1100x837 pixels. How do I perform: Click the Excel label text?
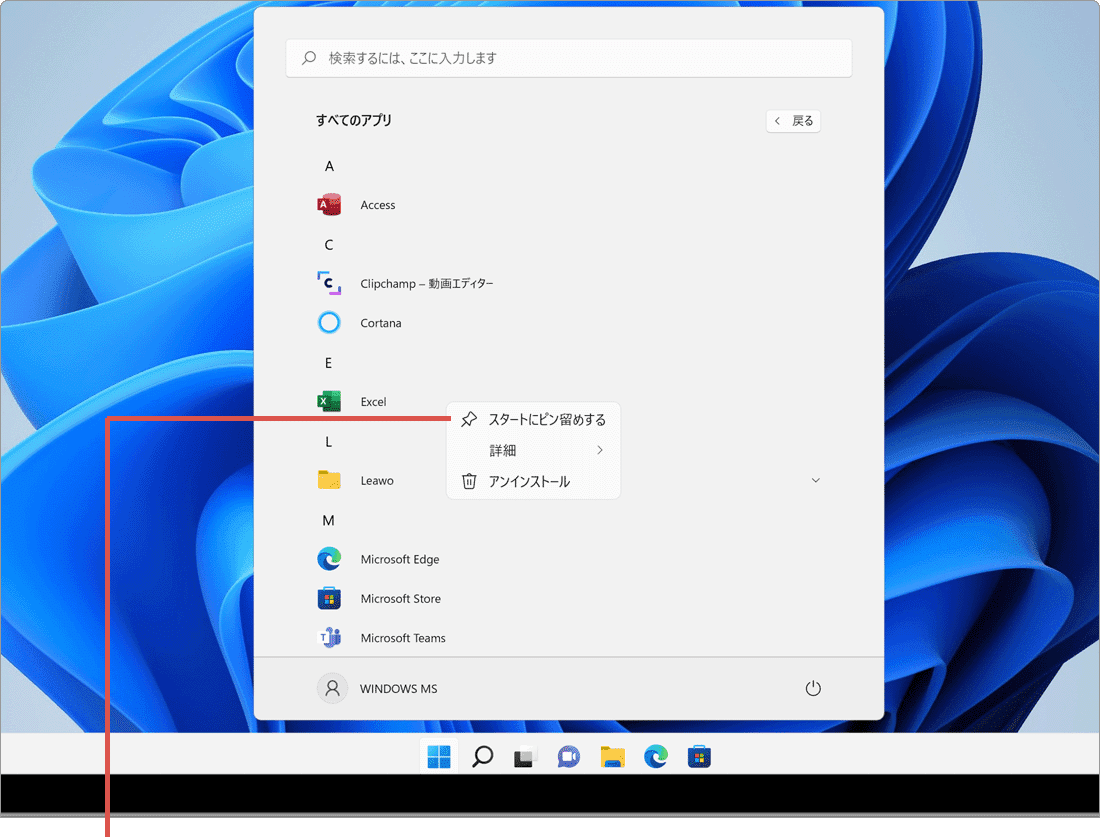tap(373, 401)
